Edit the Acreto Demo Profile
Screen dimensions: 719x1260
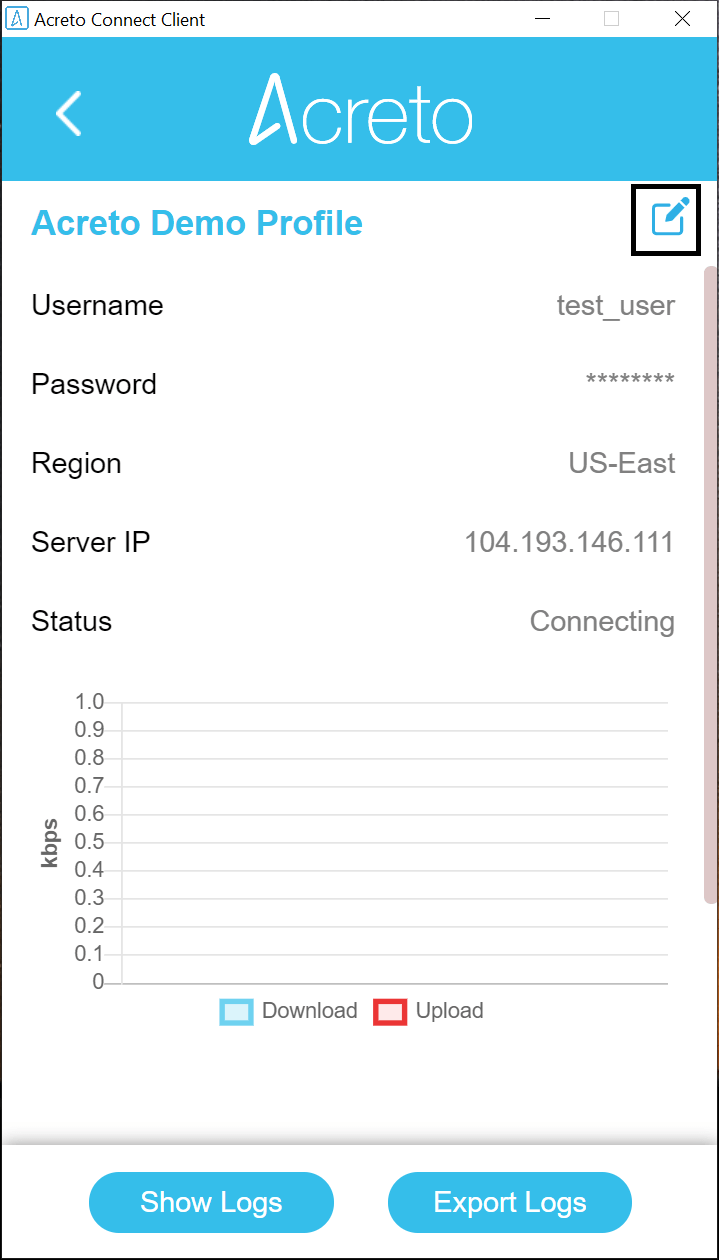[x=670, y=218]
